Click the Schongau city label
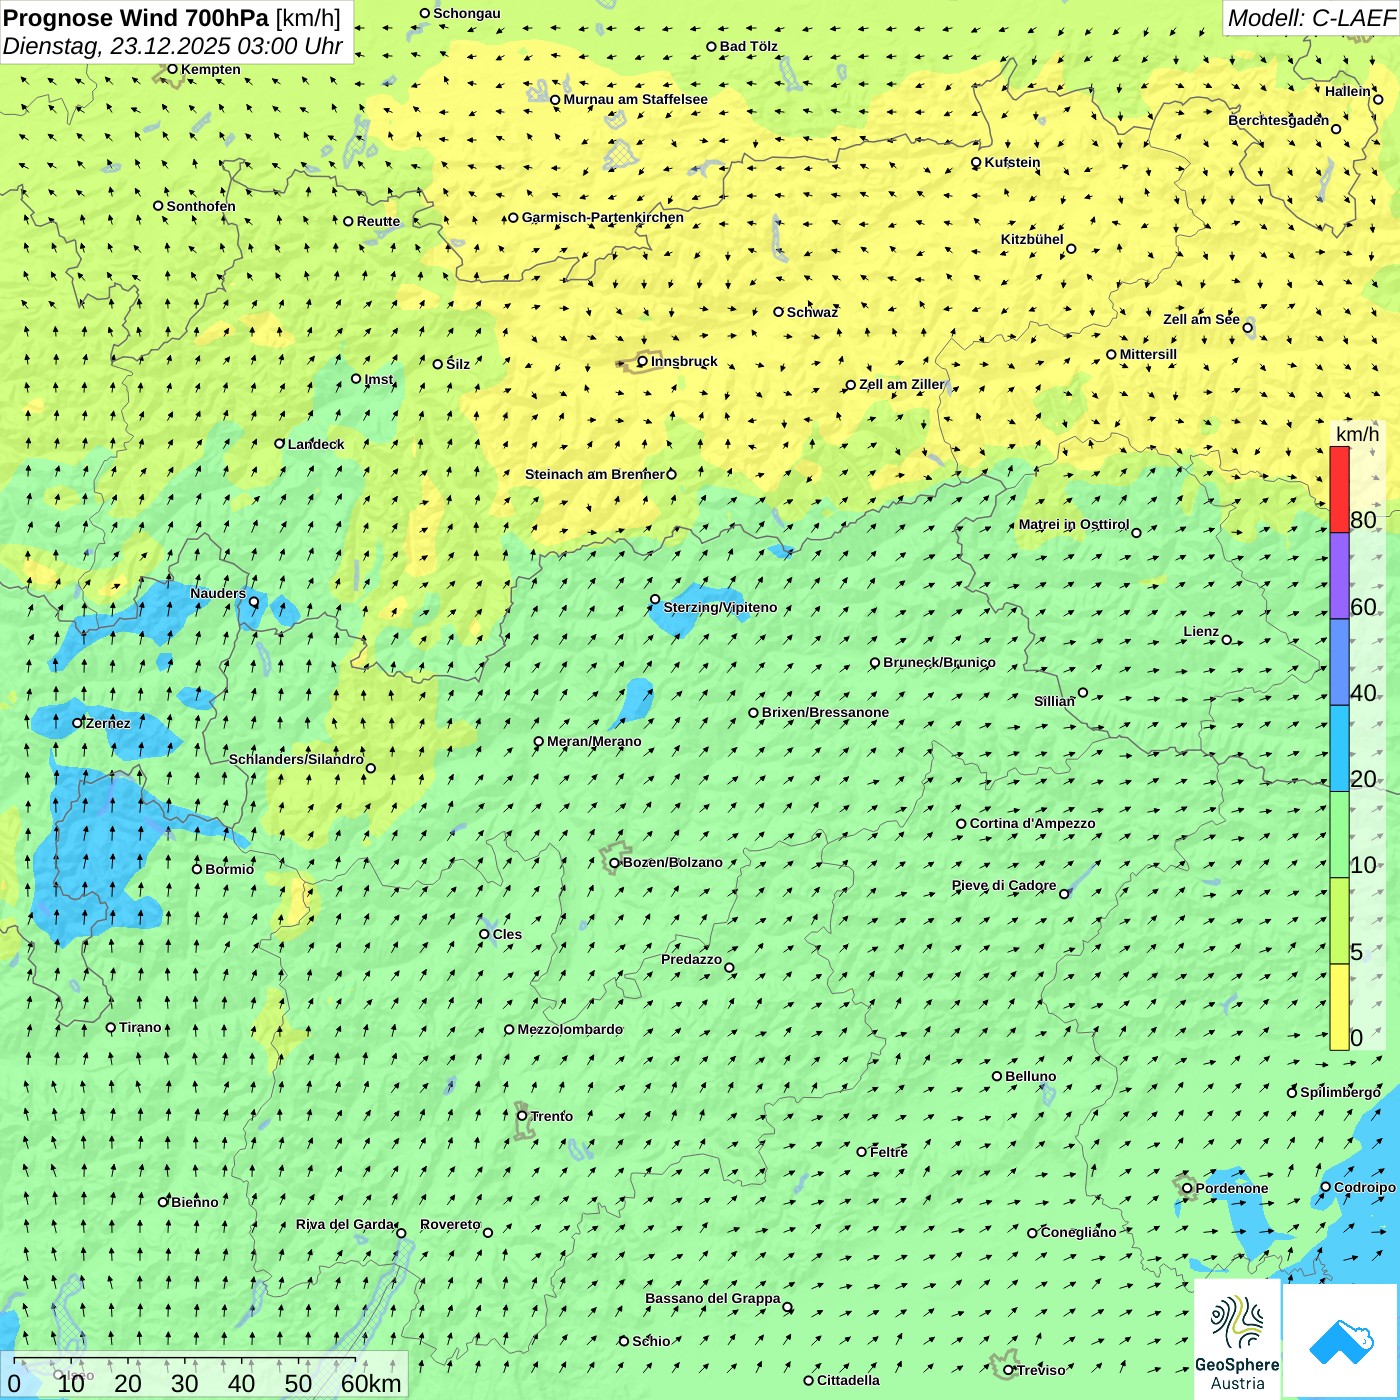 (x=466, y=13)
